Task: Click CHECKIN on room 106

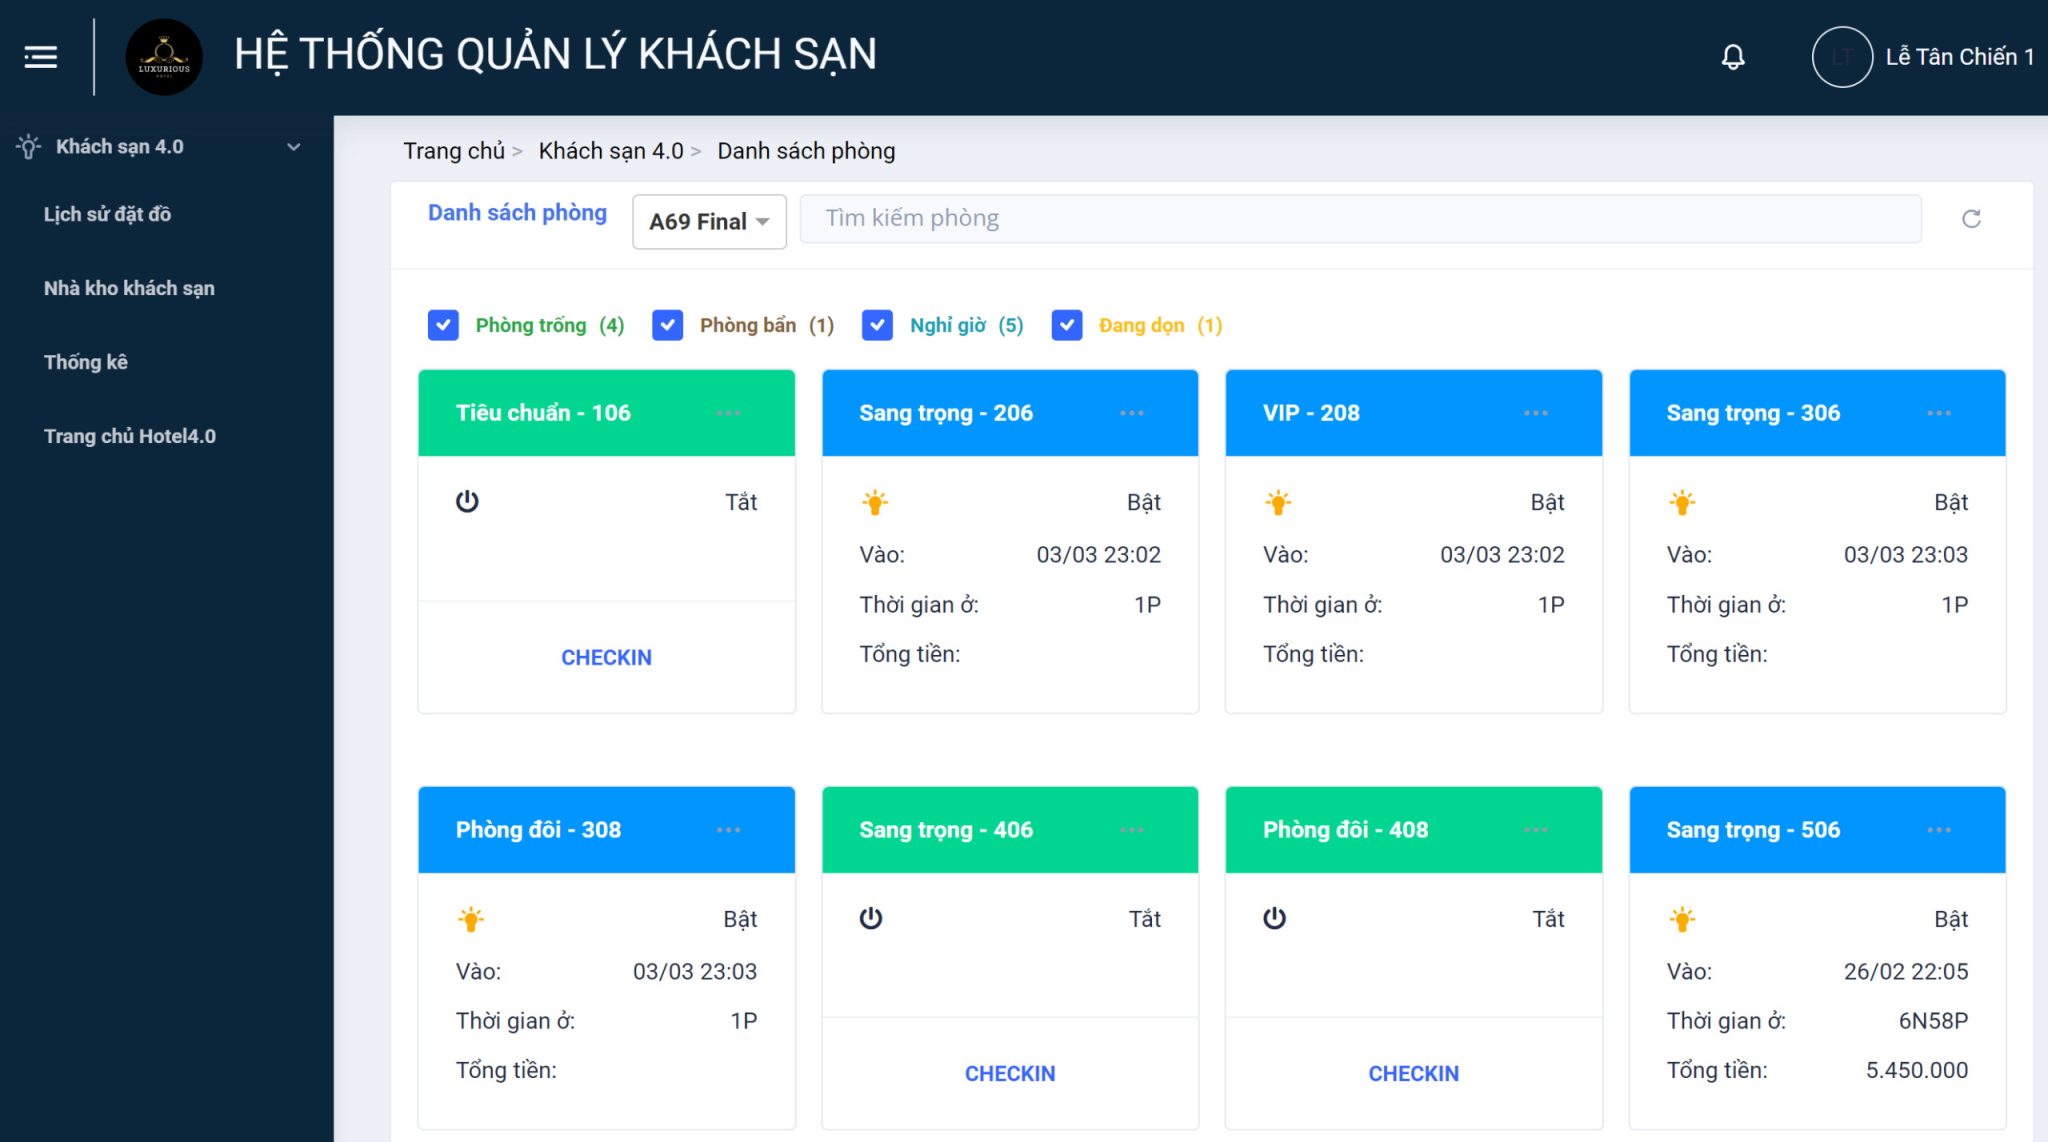Action: click(x=606, y=657)
